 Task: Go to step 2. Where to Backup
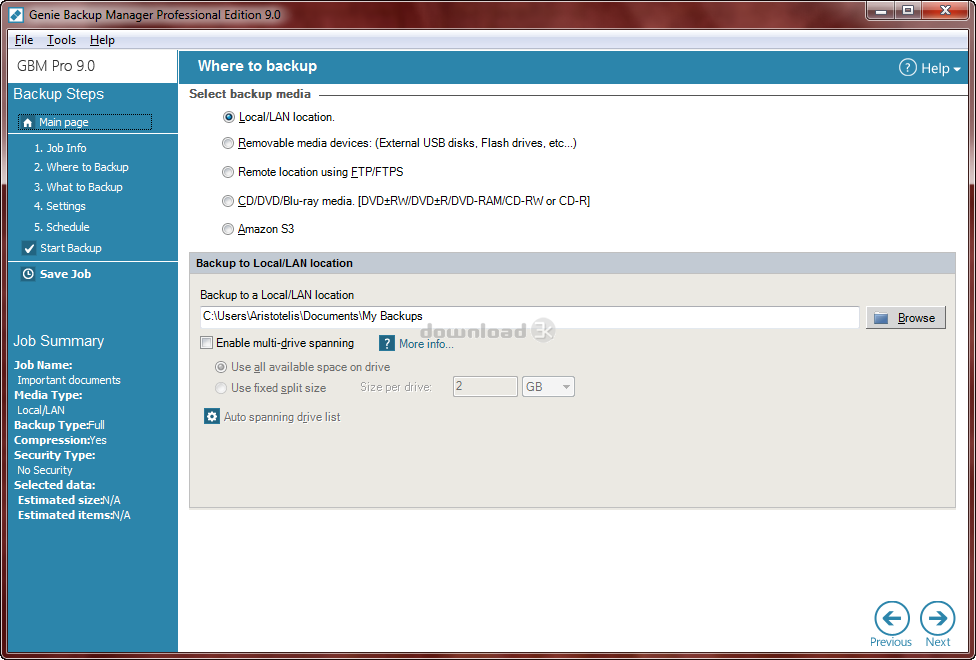click(81, 167)
